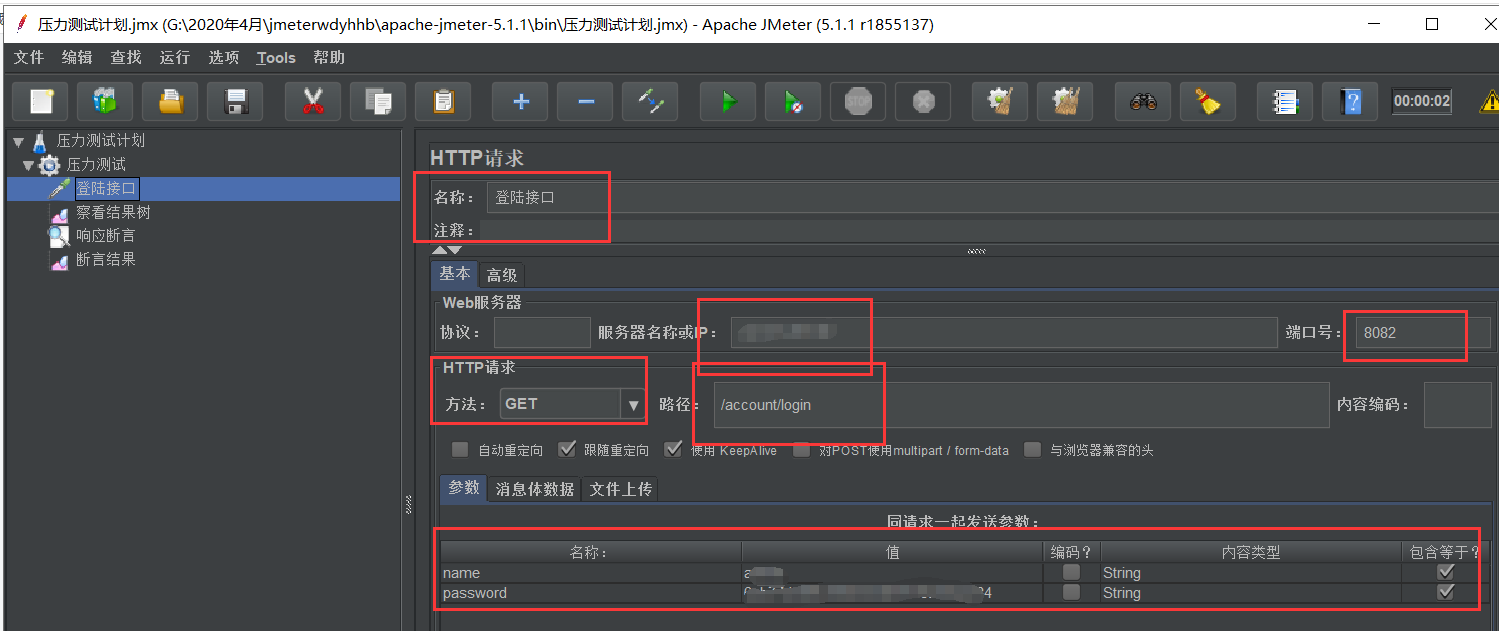Open the 文件 menu
Screen dimensions: 1499x631
(x=29, y=58)
